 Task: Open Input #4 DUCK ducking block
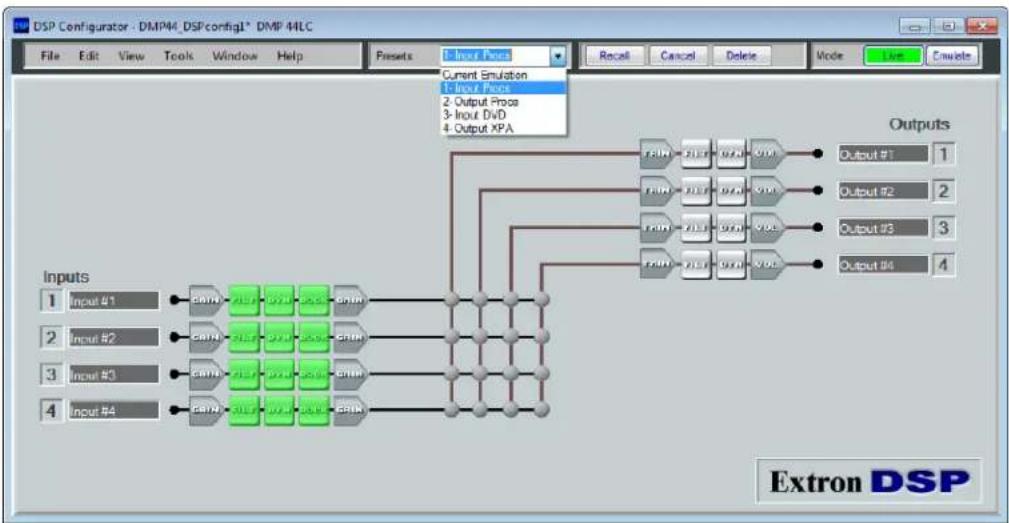coord(314,410)
